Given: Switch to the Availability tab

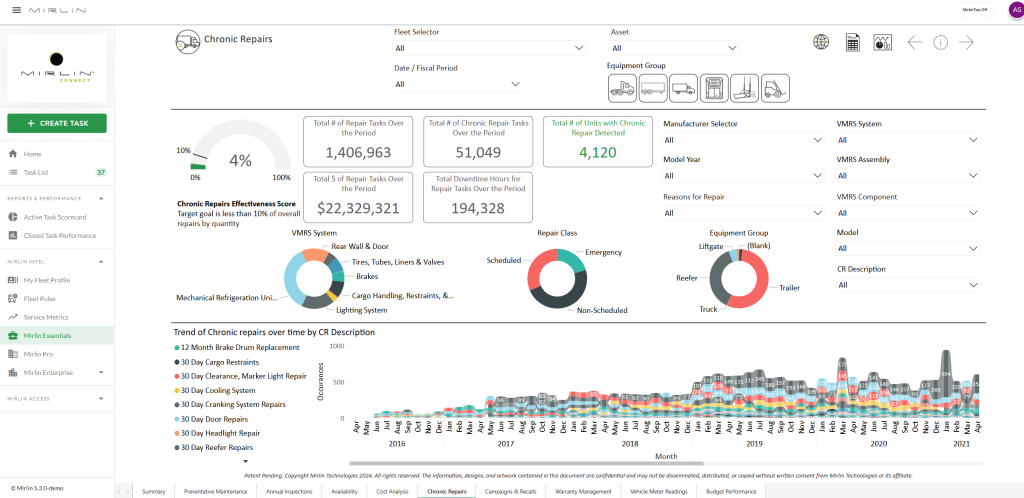Looking at the screenshot, I should pos(344,491).
